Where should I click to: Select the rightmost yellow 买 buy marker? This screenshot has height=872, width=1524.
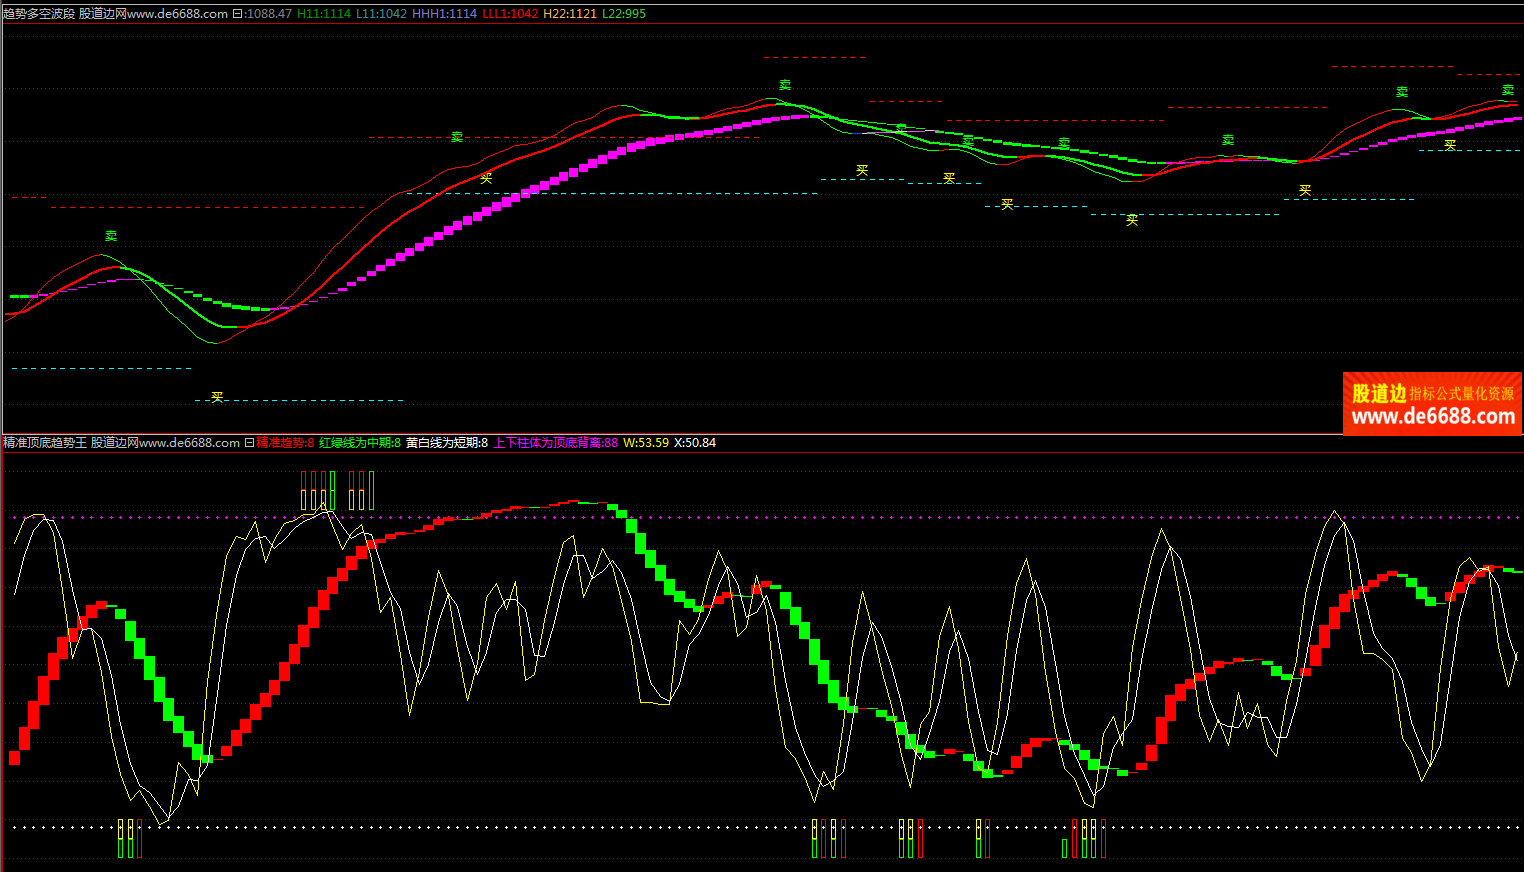[1450, 145]
